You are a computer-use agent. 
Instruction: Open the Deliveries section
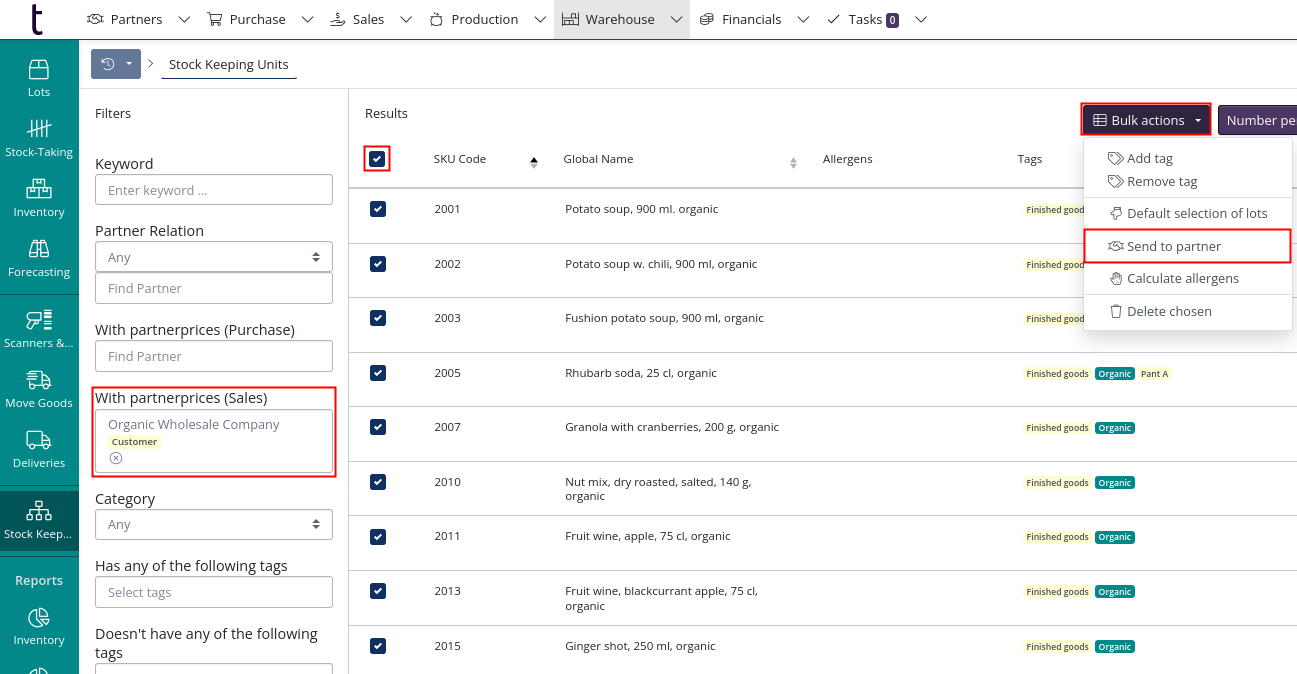click(39, 447)
